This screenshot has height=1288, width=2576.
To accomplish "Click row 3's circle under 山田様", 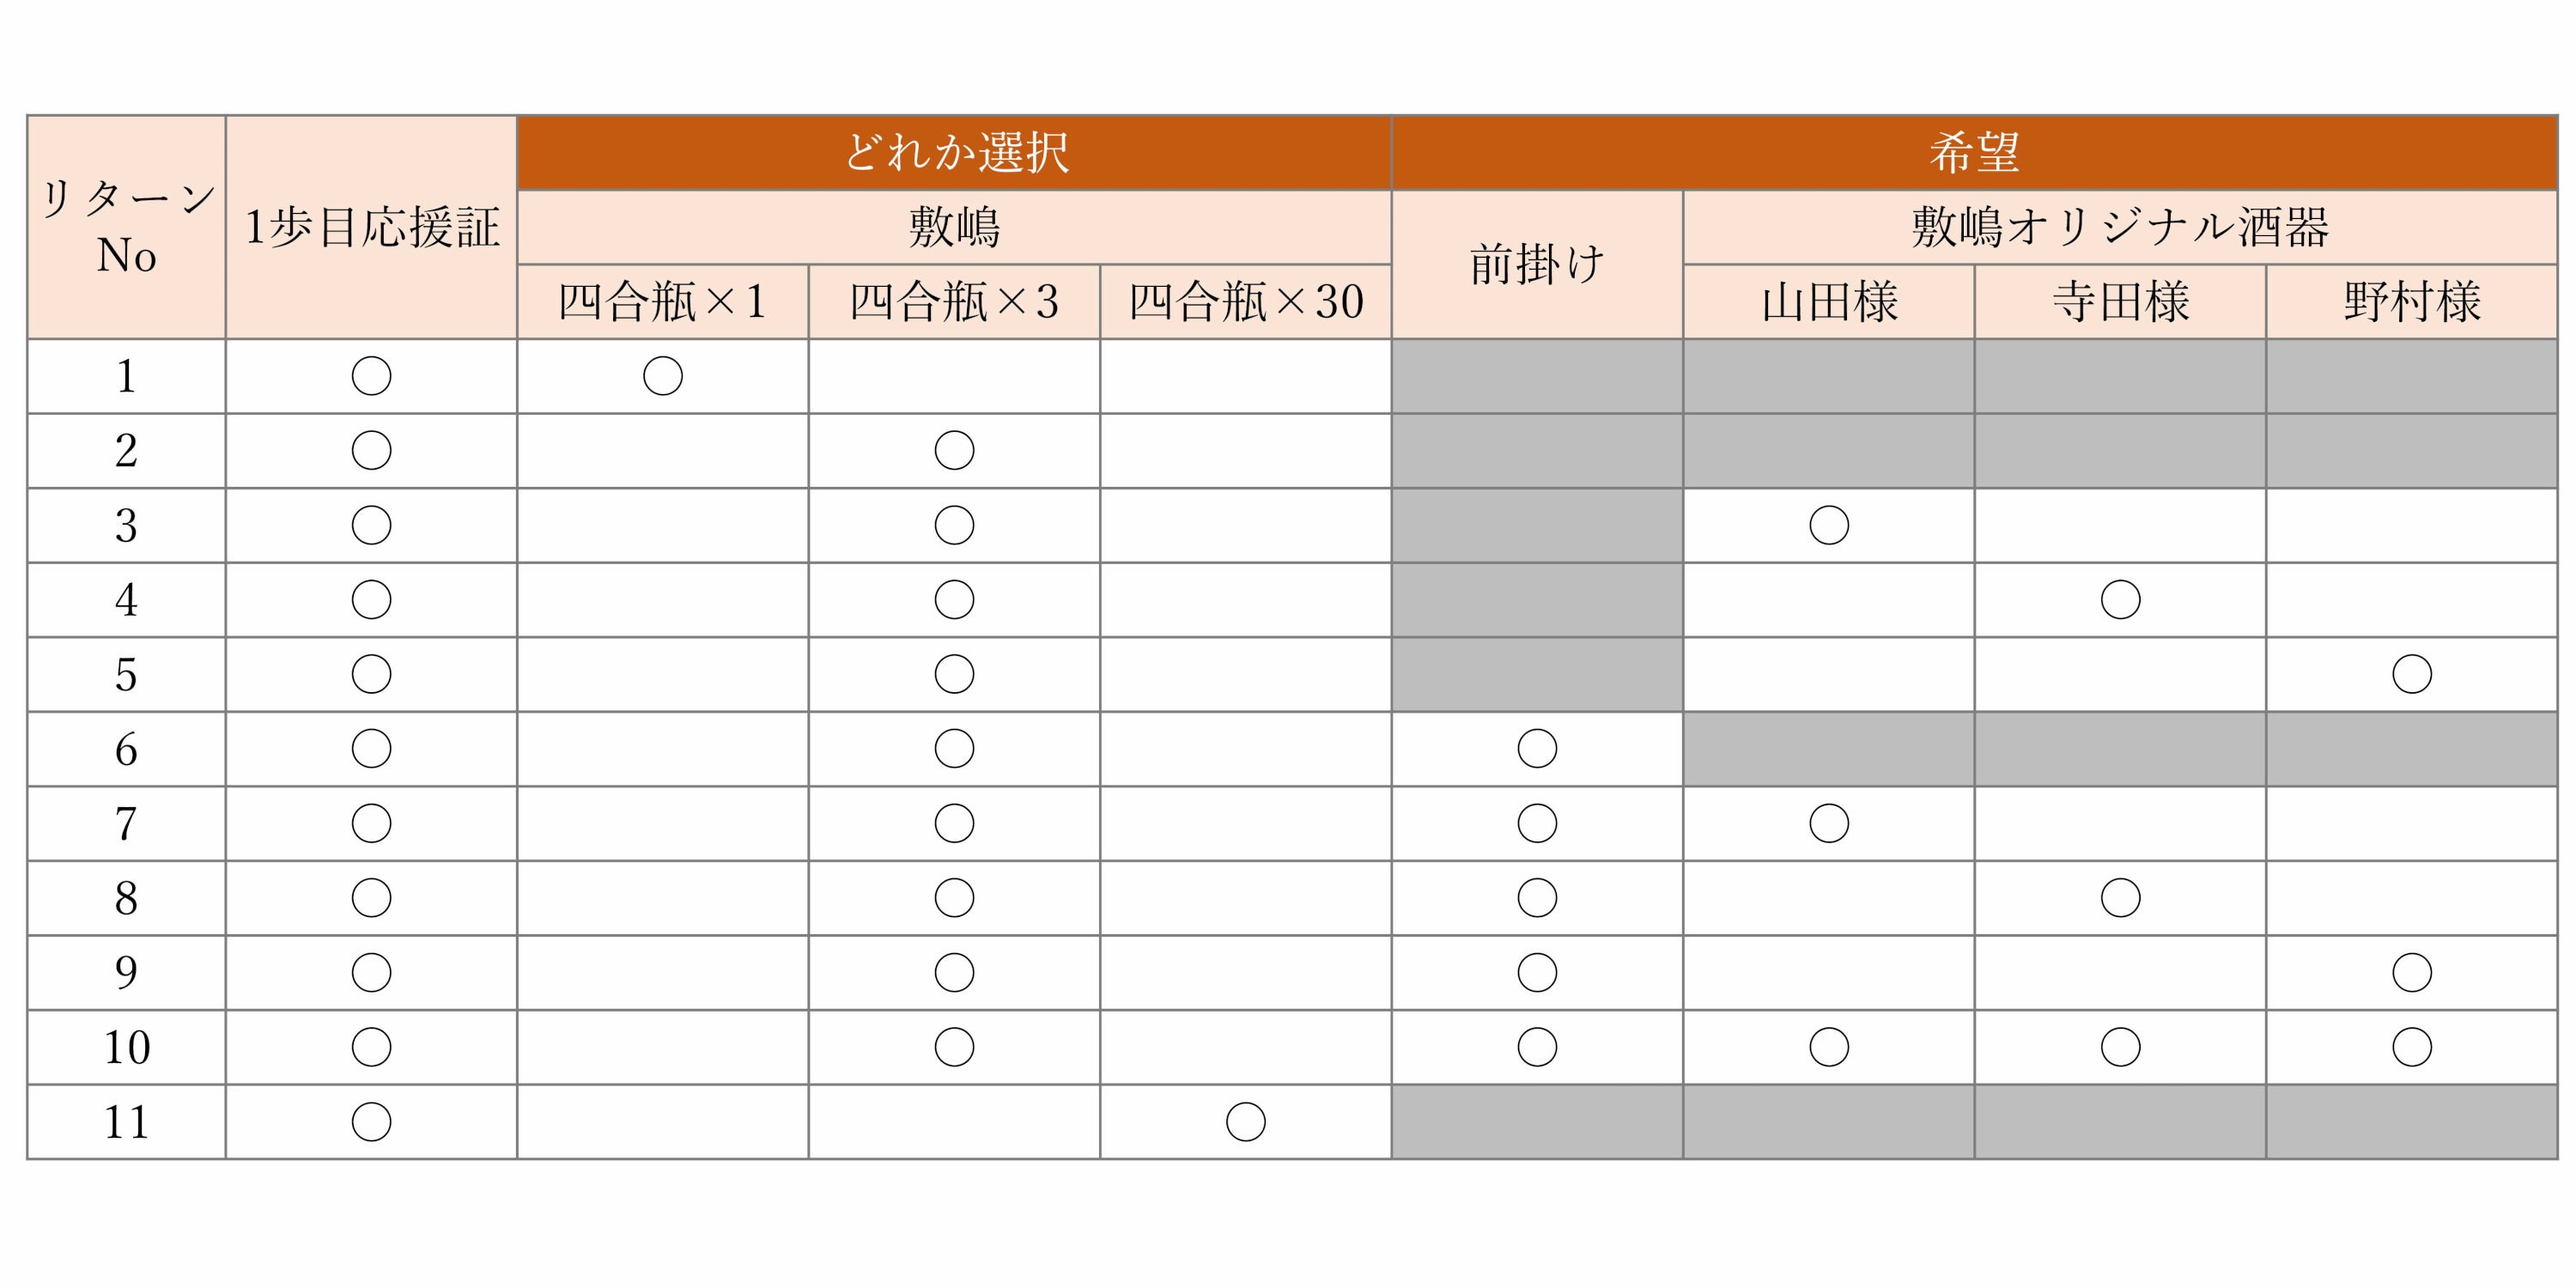I will pos(1829,525).
